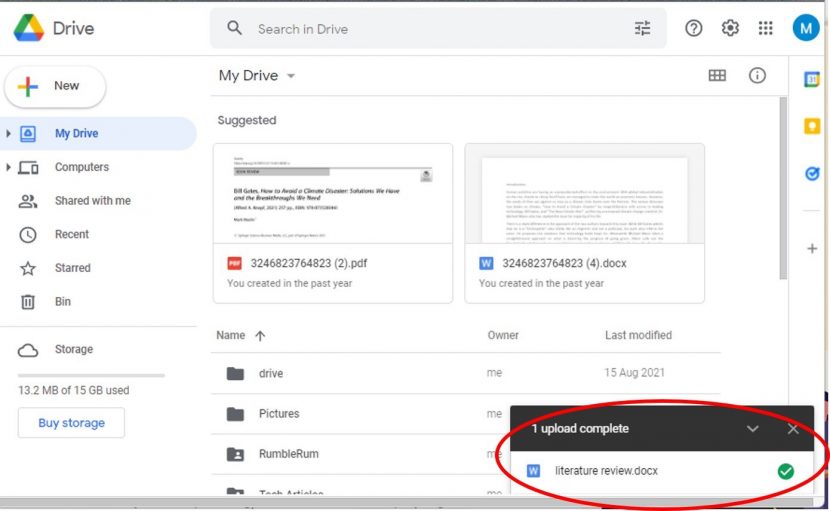The image size is (830, 511).
Task: Click the PDF icon of 3246823764823 (2).pdf
Action: (x=234, y=263)
